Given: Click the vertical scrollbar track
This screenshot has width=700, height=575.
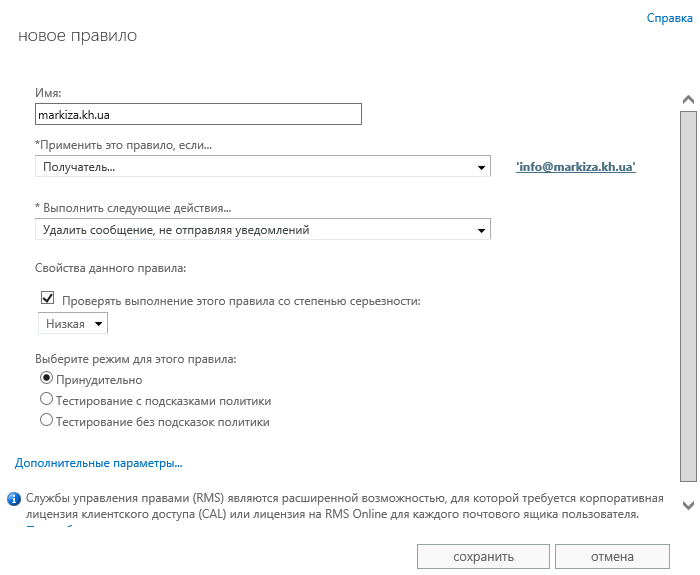Looking at the screenshot, I should [687, 300].
